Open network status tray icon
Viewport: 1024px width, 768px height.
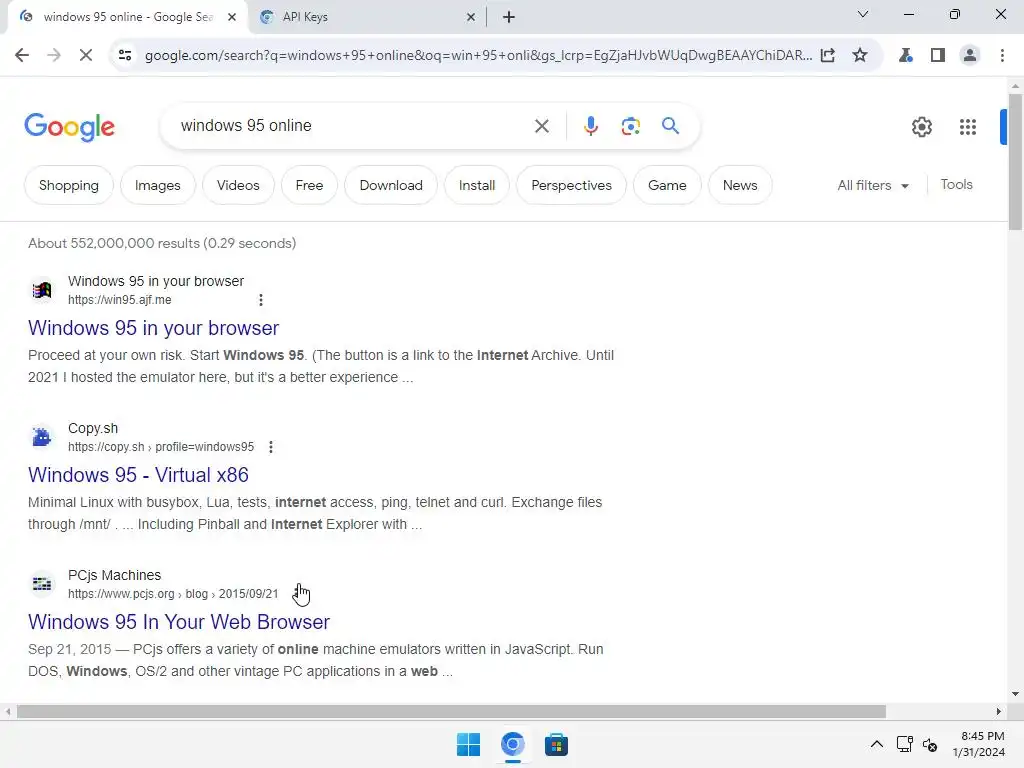coord(904,744)
